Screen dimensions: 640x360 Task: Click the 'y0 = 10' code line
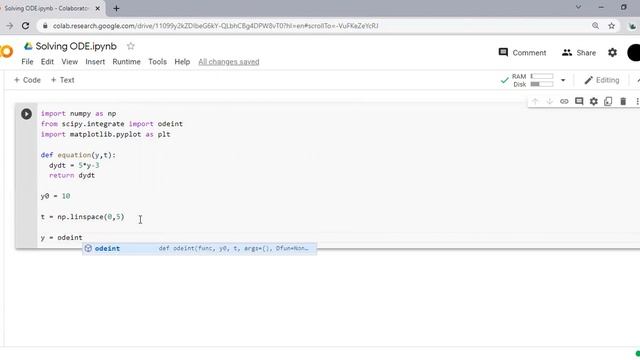click(56, 196)
